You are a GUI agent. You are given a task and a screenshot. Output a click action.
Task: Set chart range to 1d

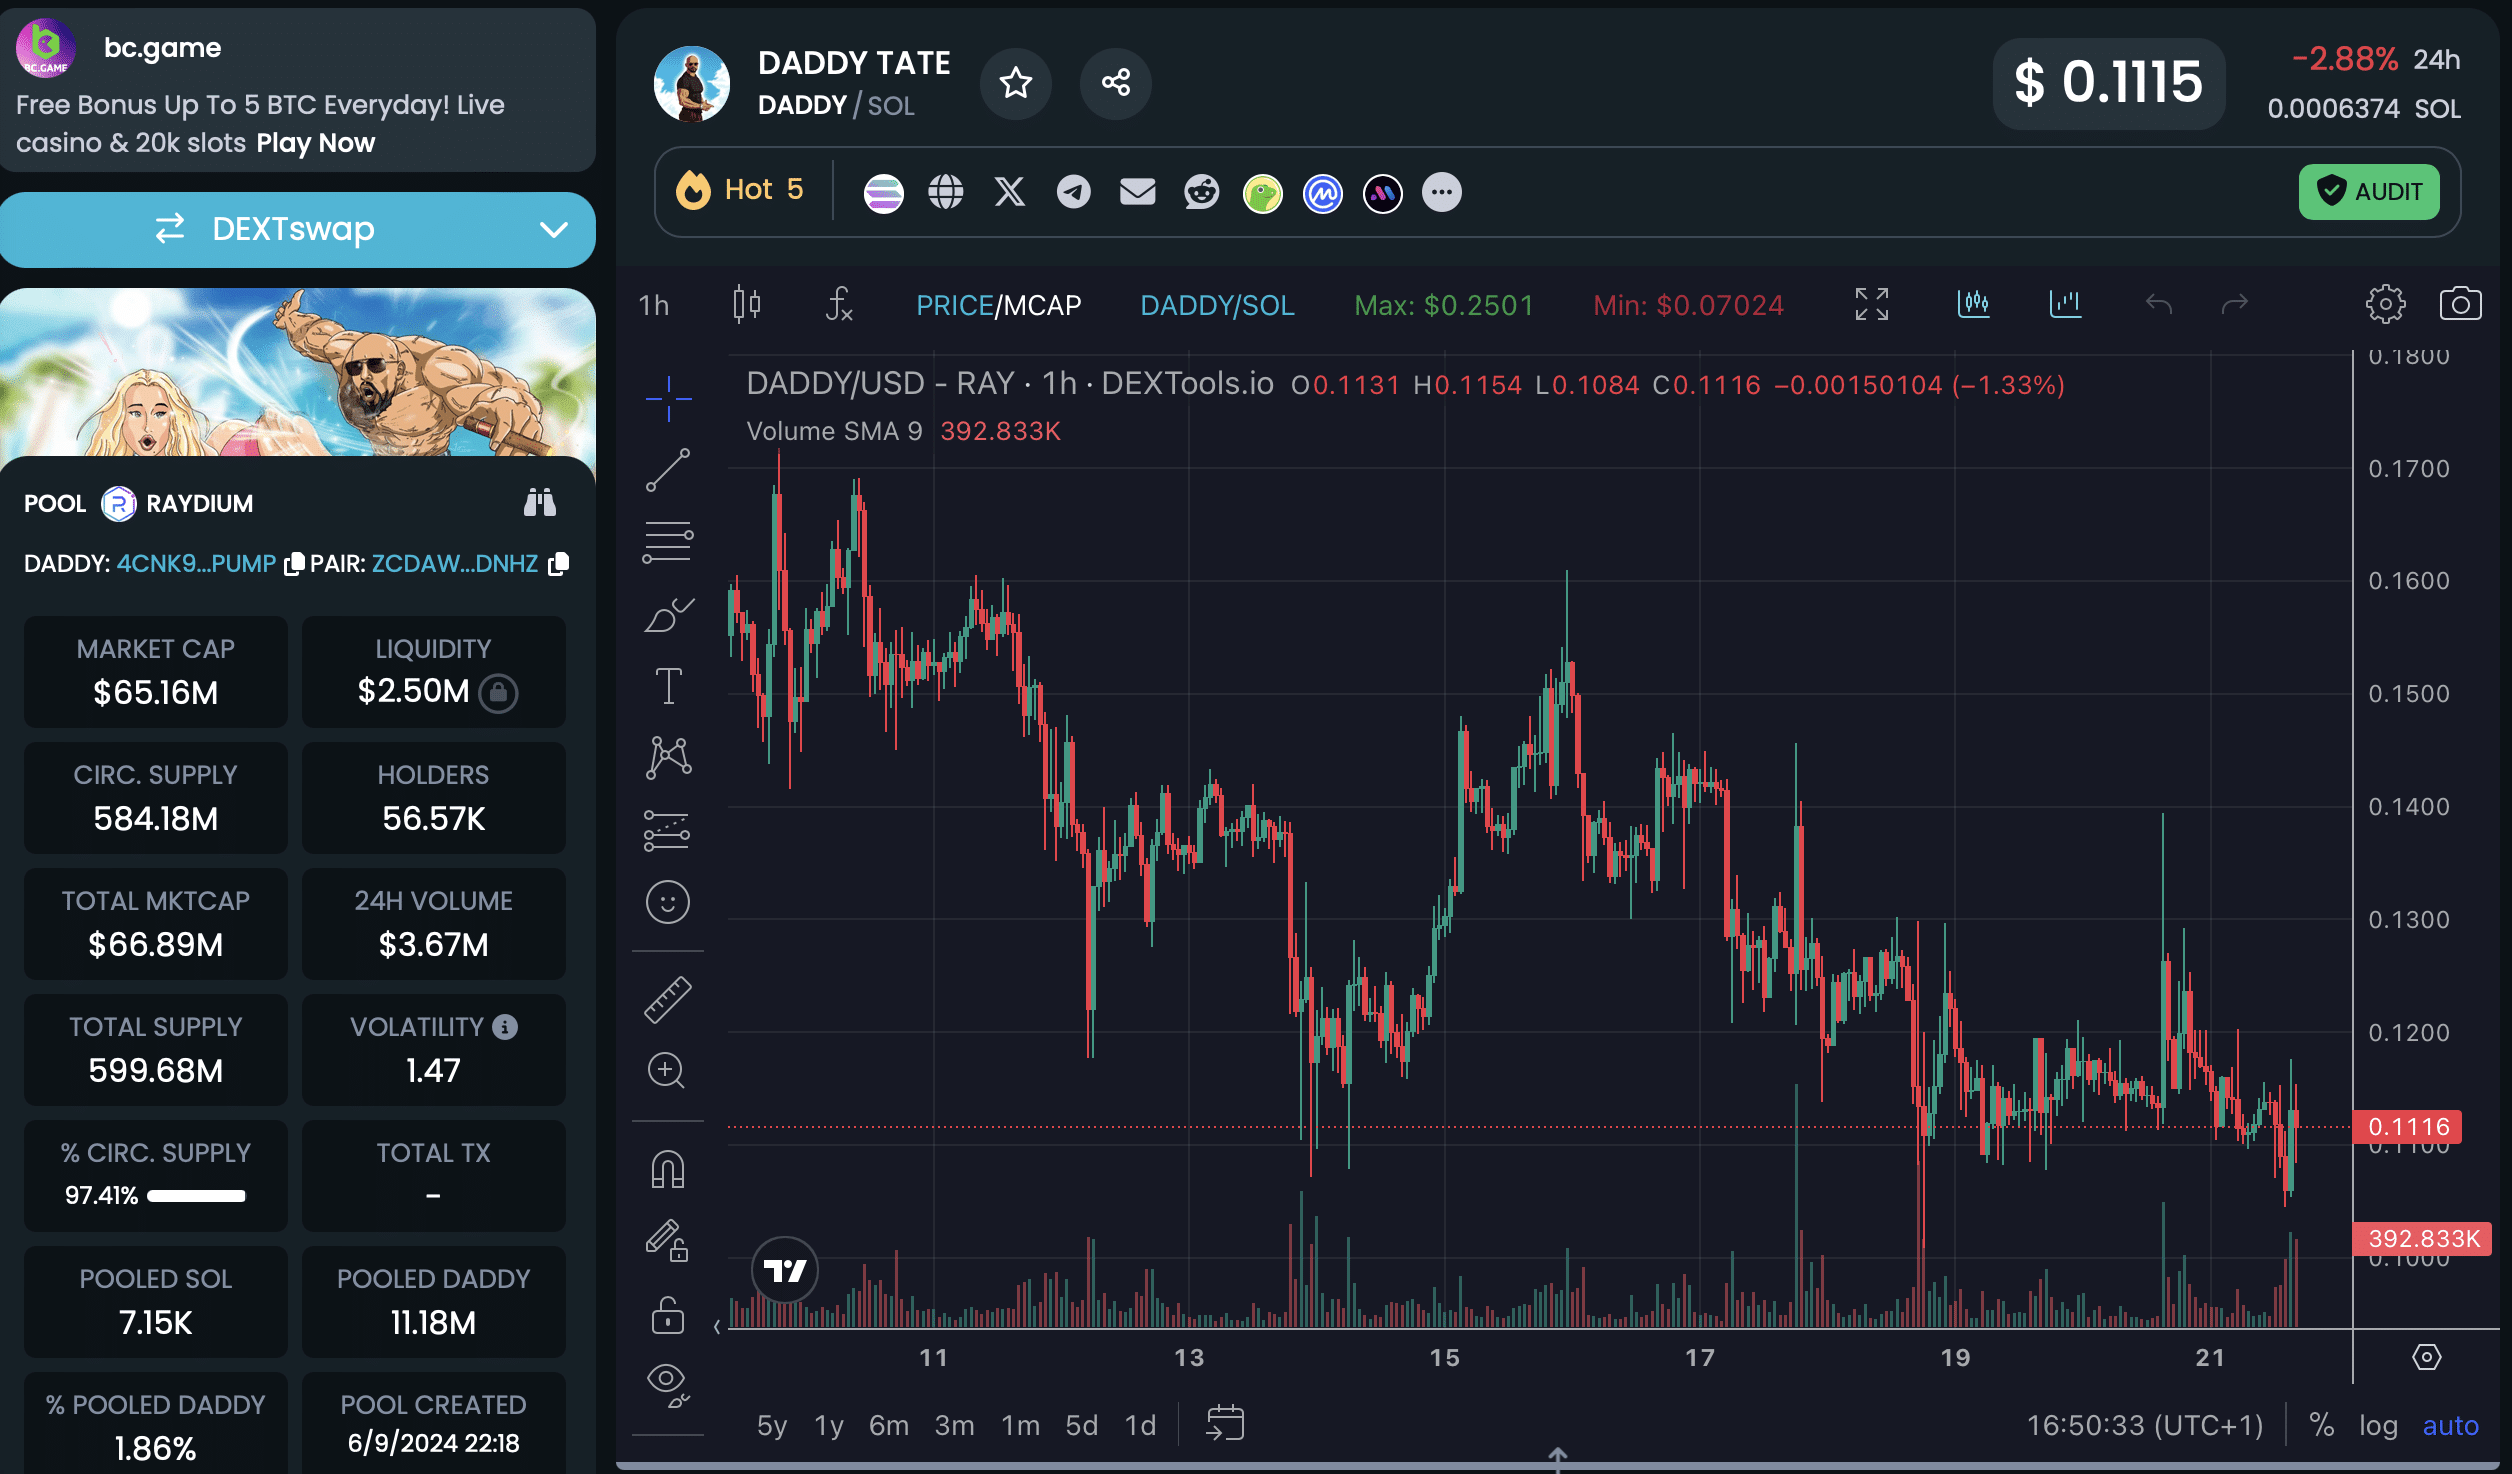(x=1141, y=1425)
